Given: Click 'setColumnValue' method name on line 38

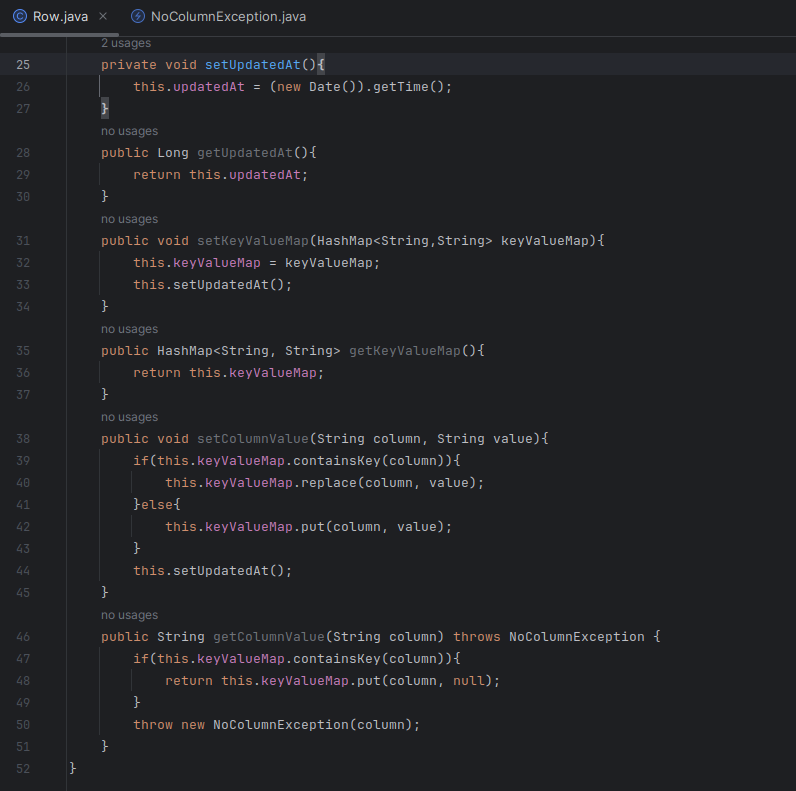Looking at the screenshot, I should (253, 439).
